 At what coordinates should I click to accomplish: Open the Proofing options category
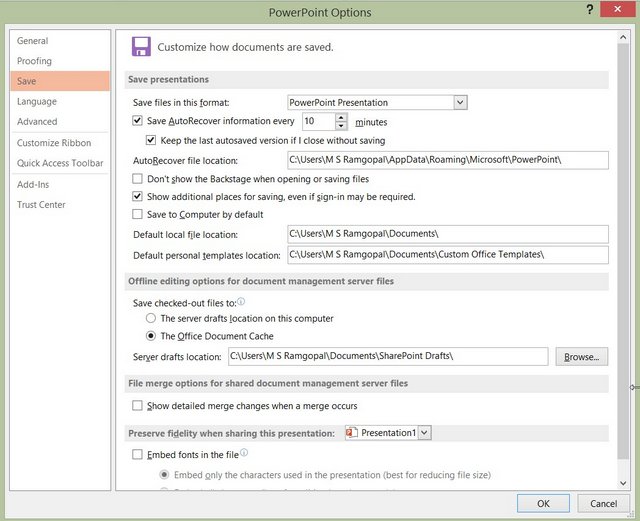pos(34,61)
